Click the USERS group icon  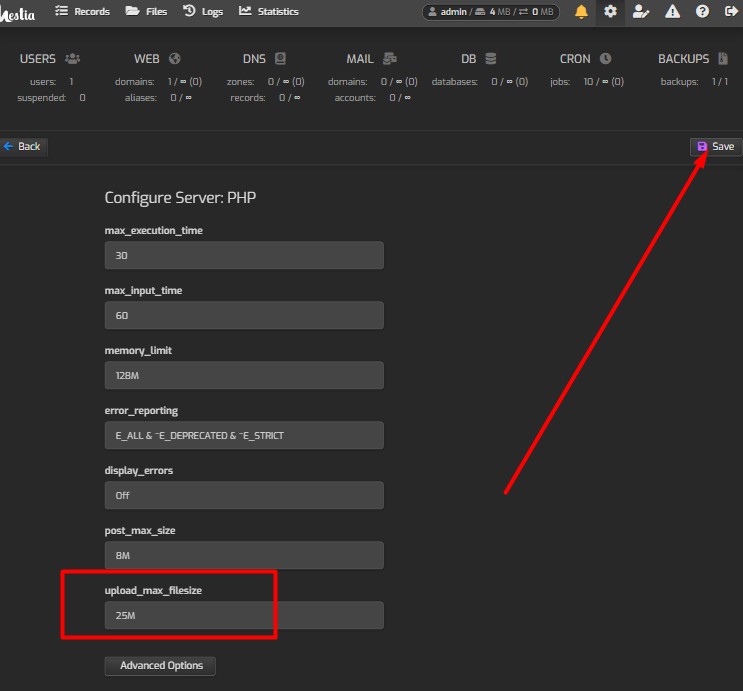click(x=72, y=59)
